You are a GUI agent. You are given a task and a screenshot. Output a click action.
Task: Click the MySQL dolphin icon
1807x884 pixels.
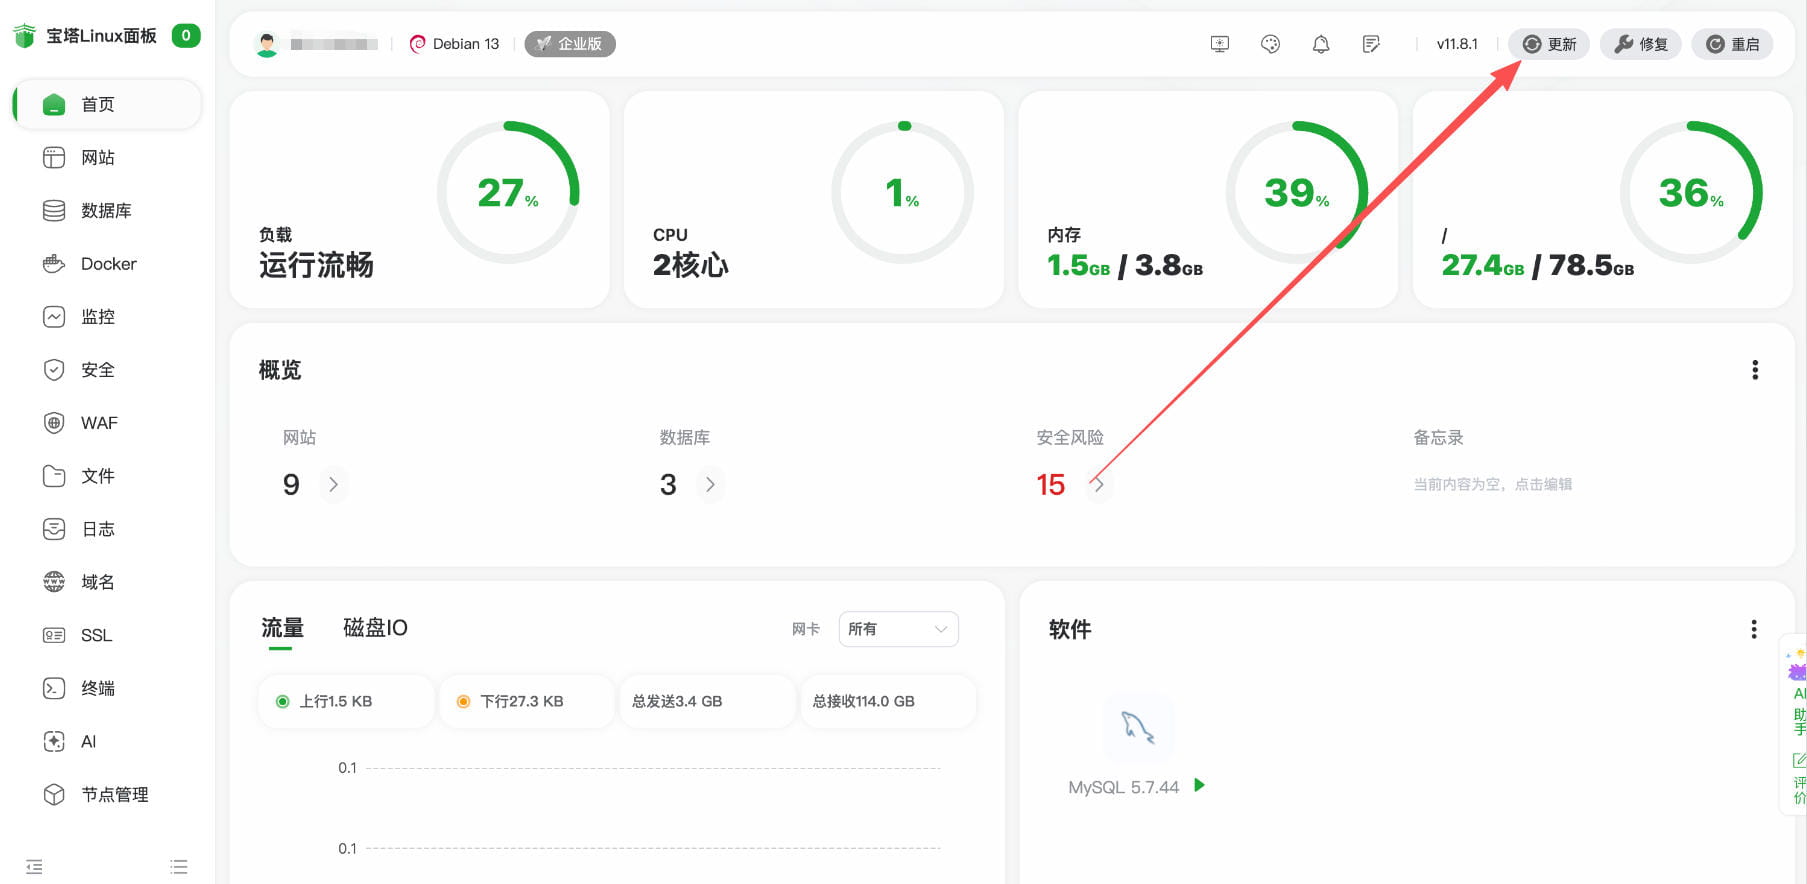point(1138,727)
